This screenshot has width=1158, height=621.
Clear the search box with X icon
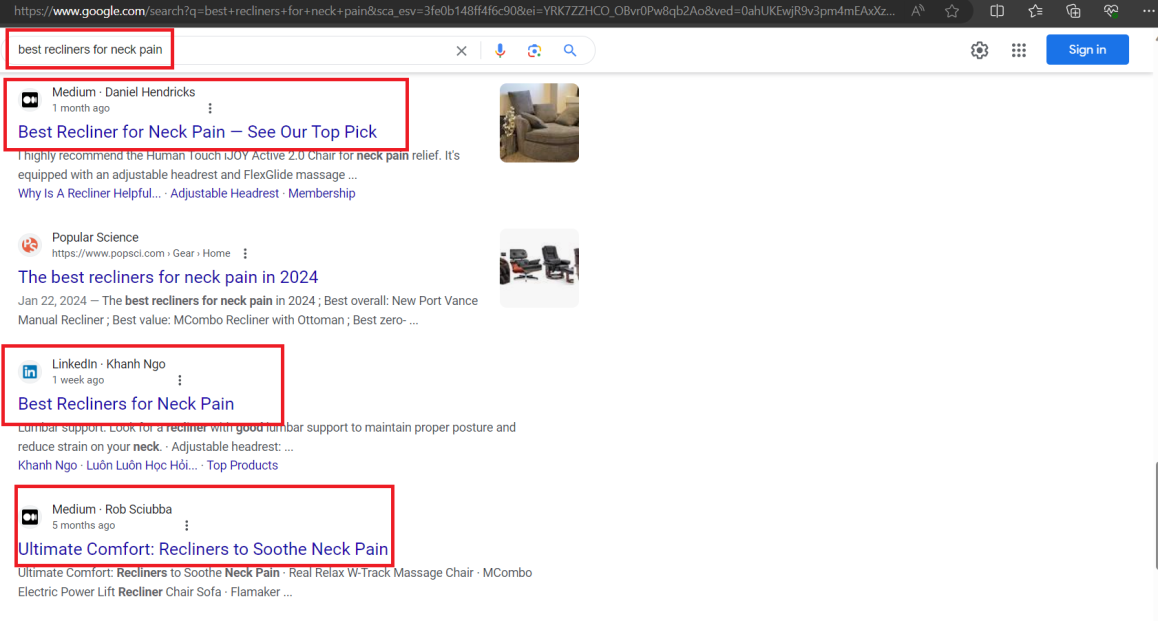[461, 50]
